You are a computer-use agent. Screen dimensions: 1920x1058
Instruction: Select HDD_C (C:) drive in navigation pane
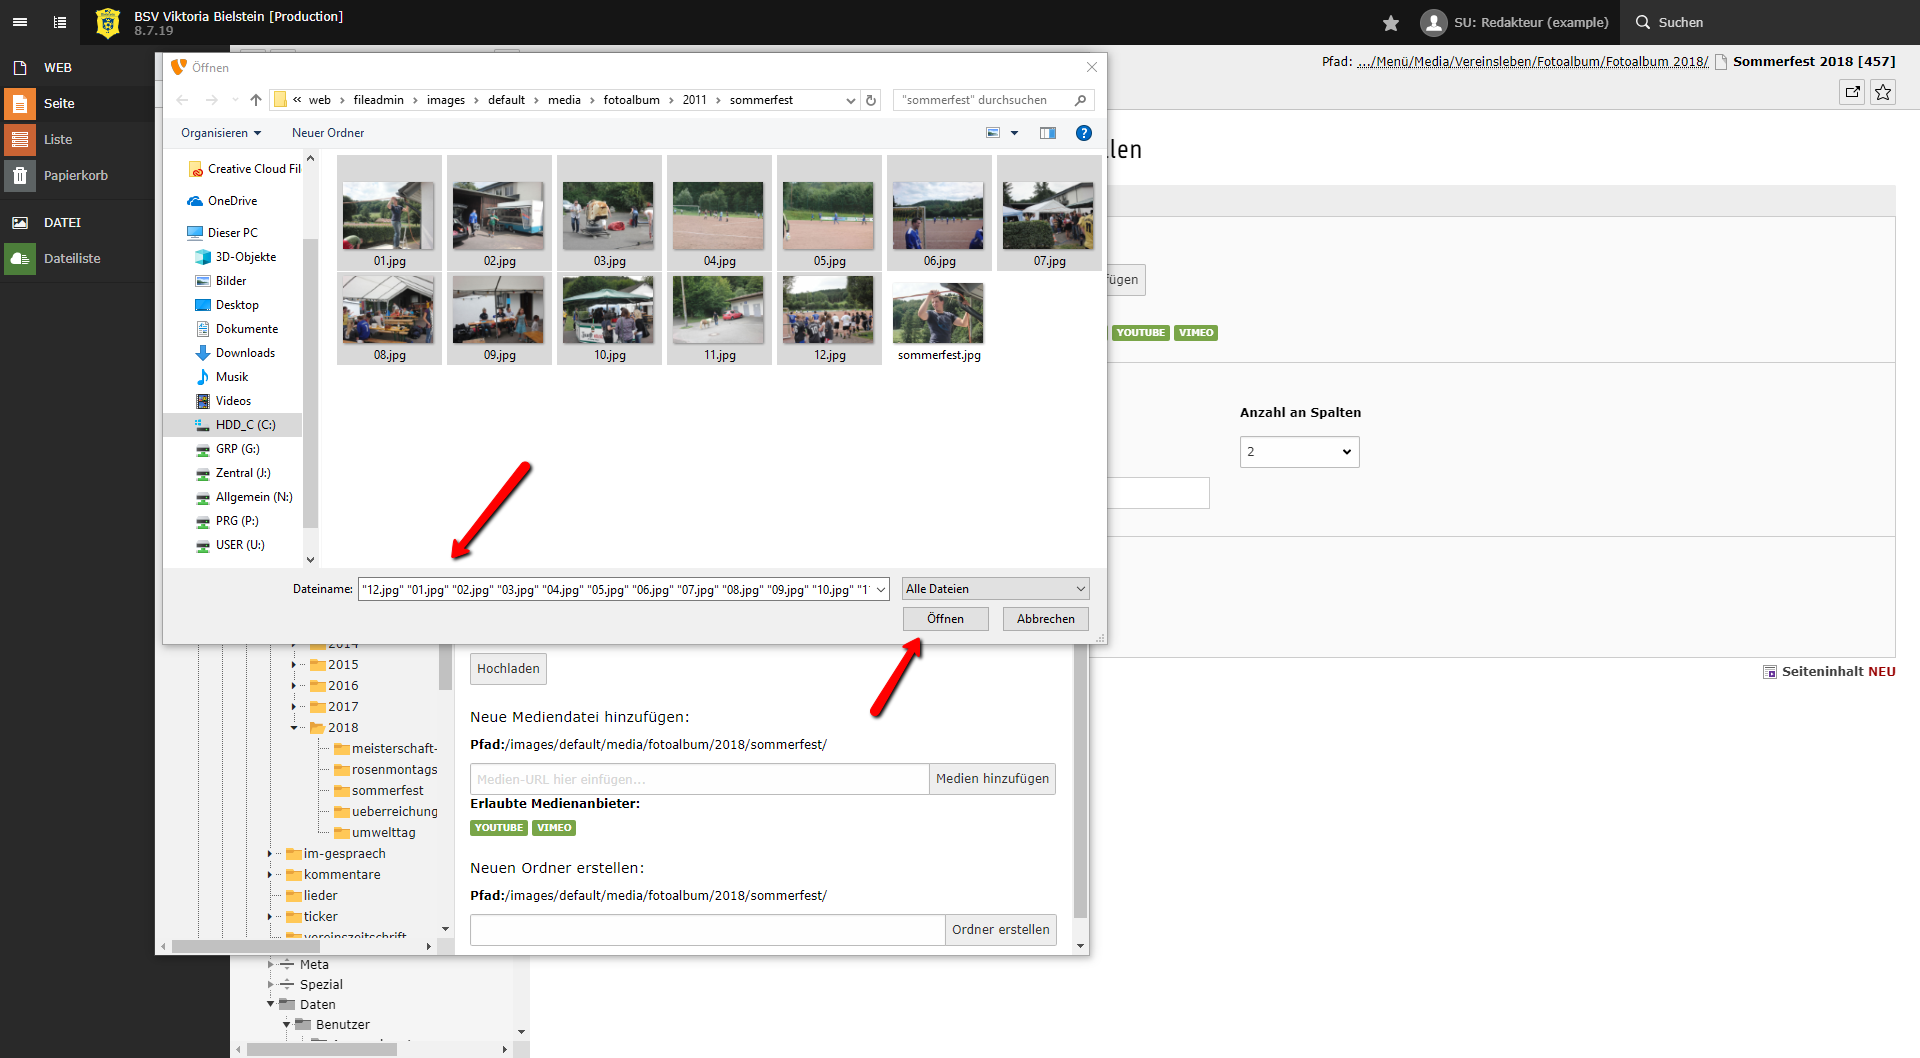tap(245, 425)
